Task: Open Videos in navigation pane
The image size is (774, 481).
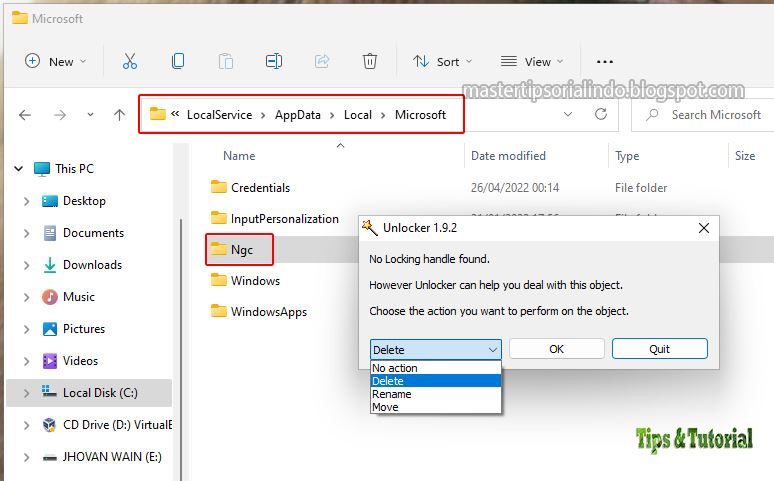Action: tap(70, 361)
